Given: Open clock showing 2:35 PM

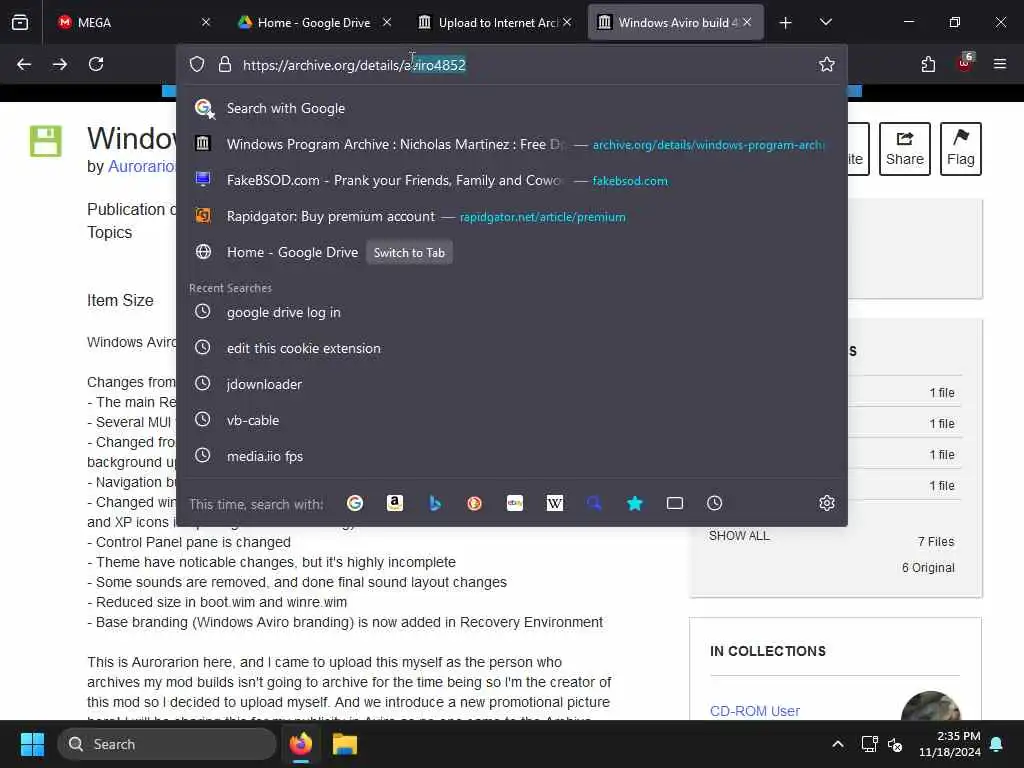Looking at the screenshot, I should coord(950,744).
